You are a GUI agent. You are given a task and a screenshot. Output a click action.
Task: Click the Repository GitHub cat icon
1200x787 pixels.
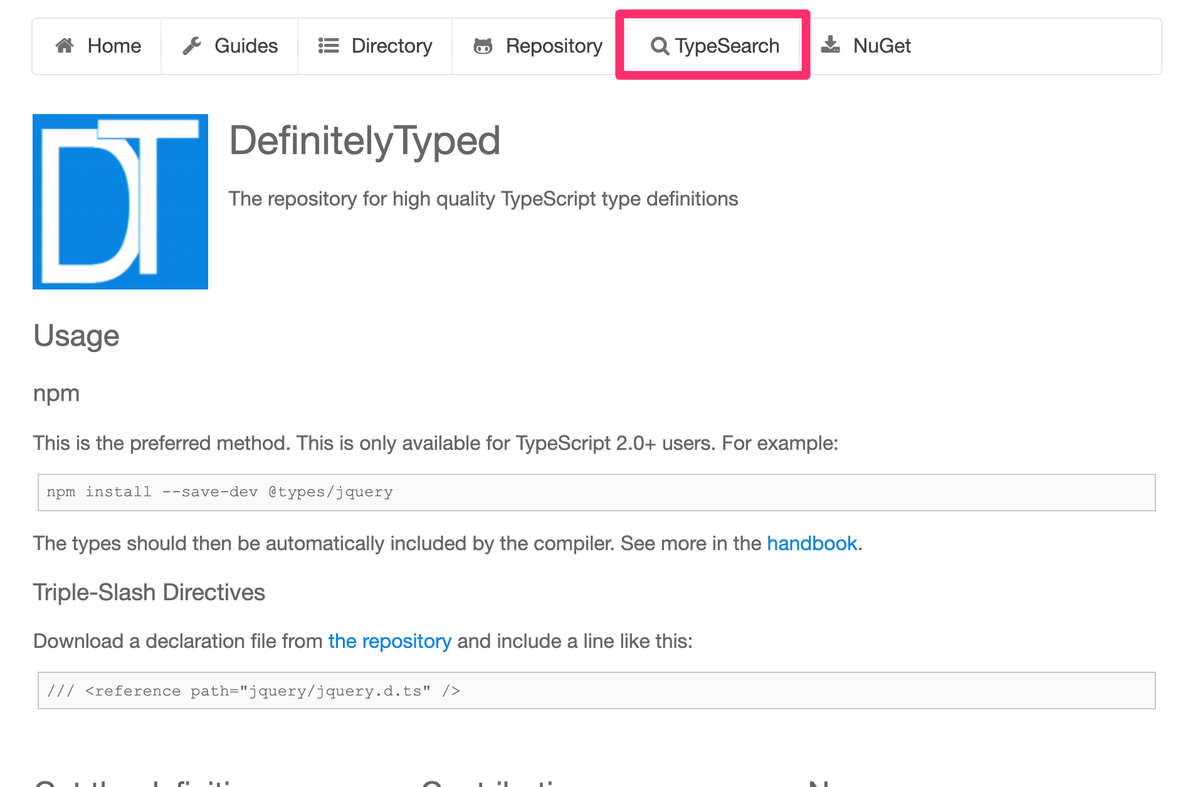pyautogui.click(x=483, y=46)
